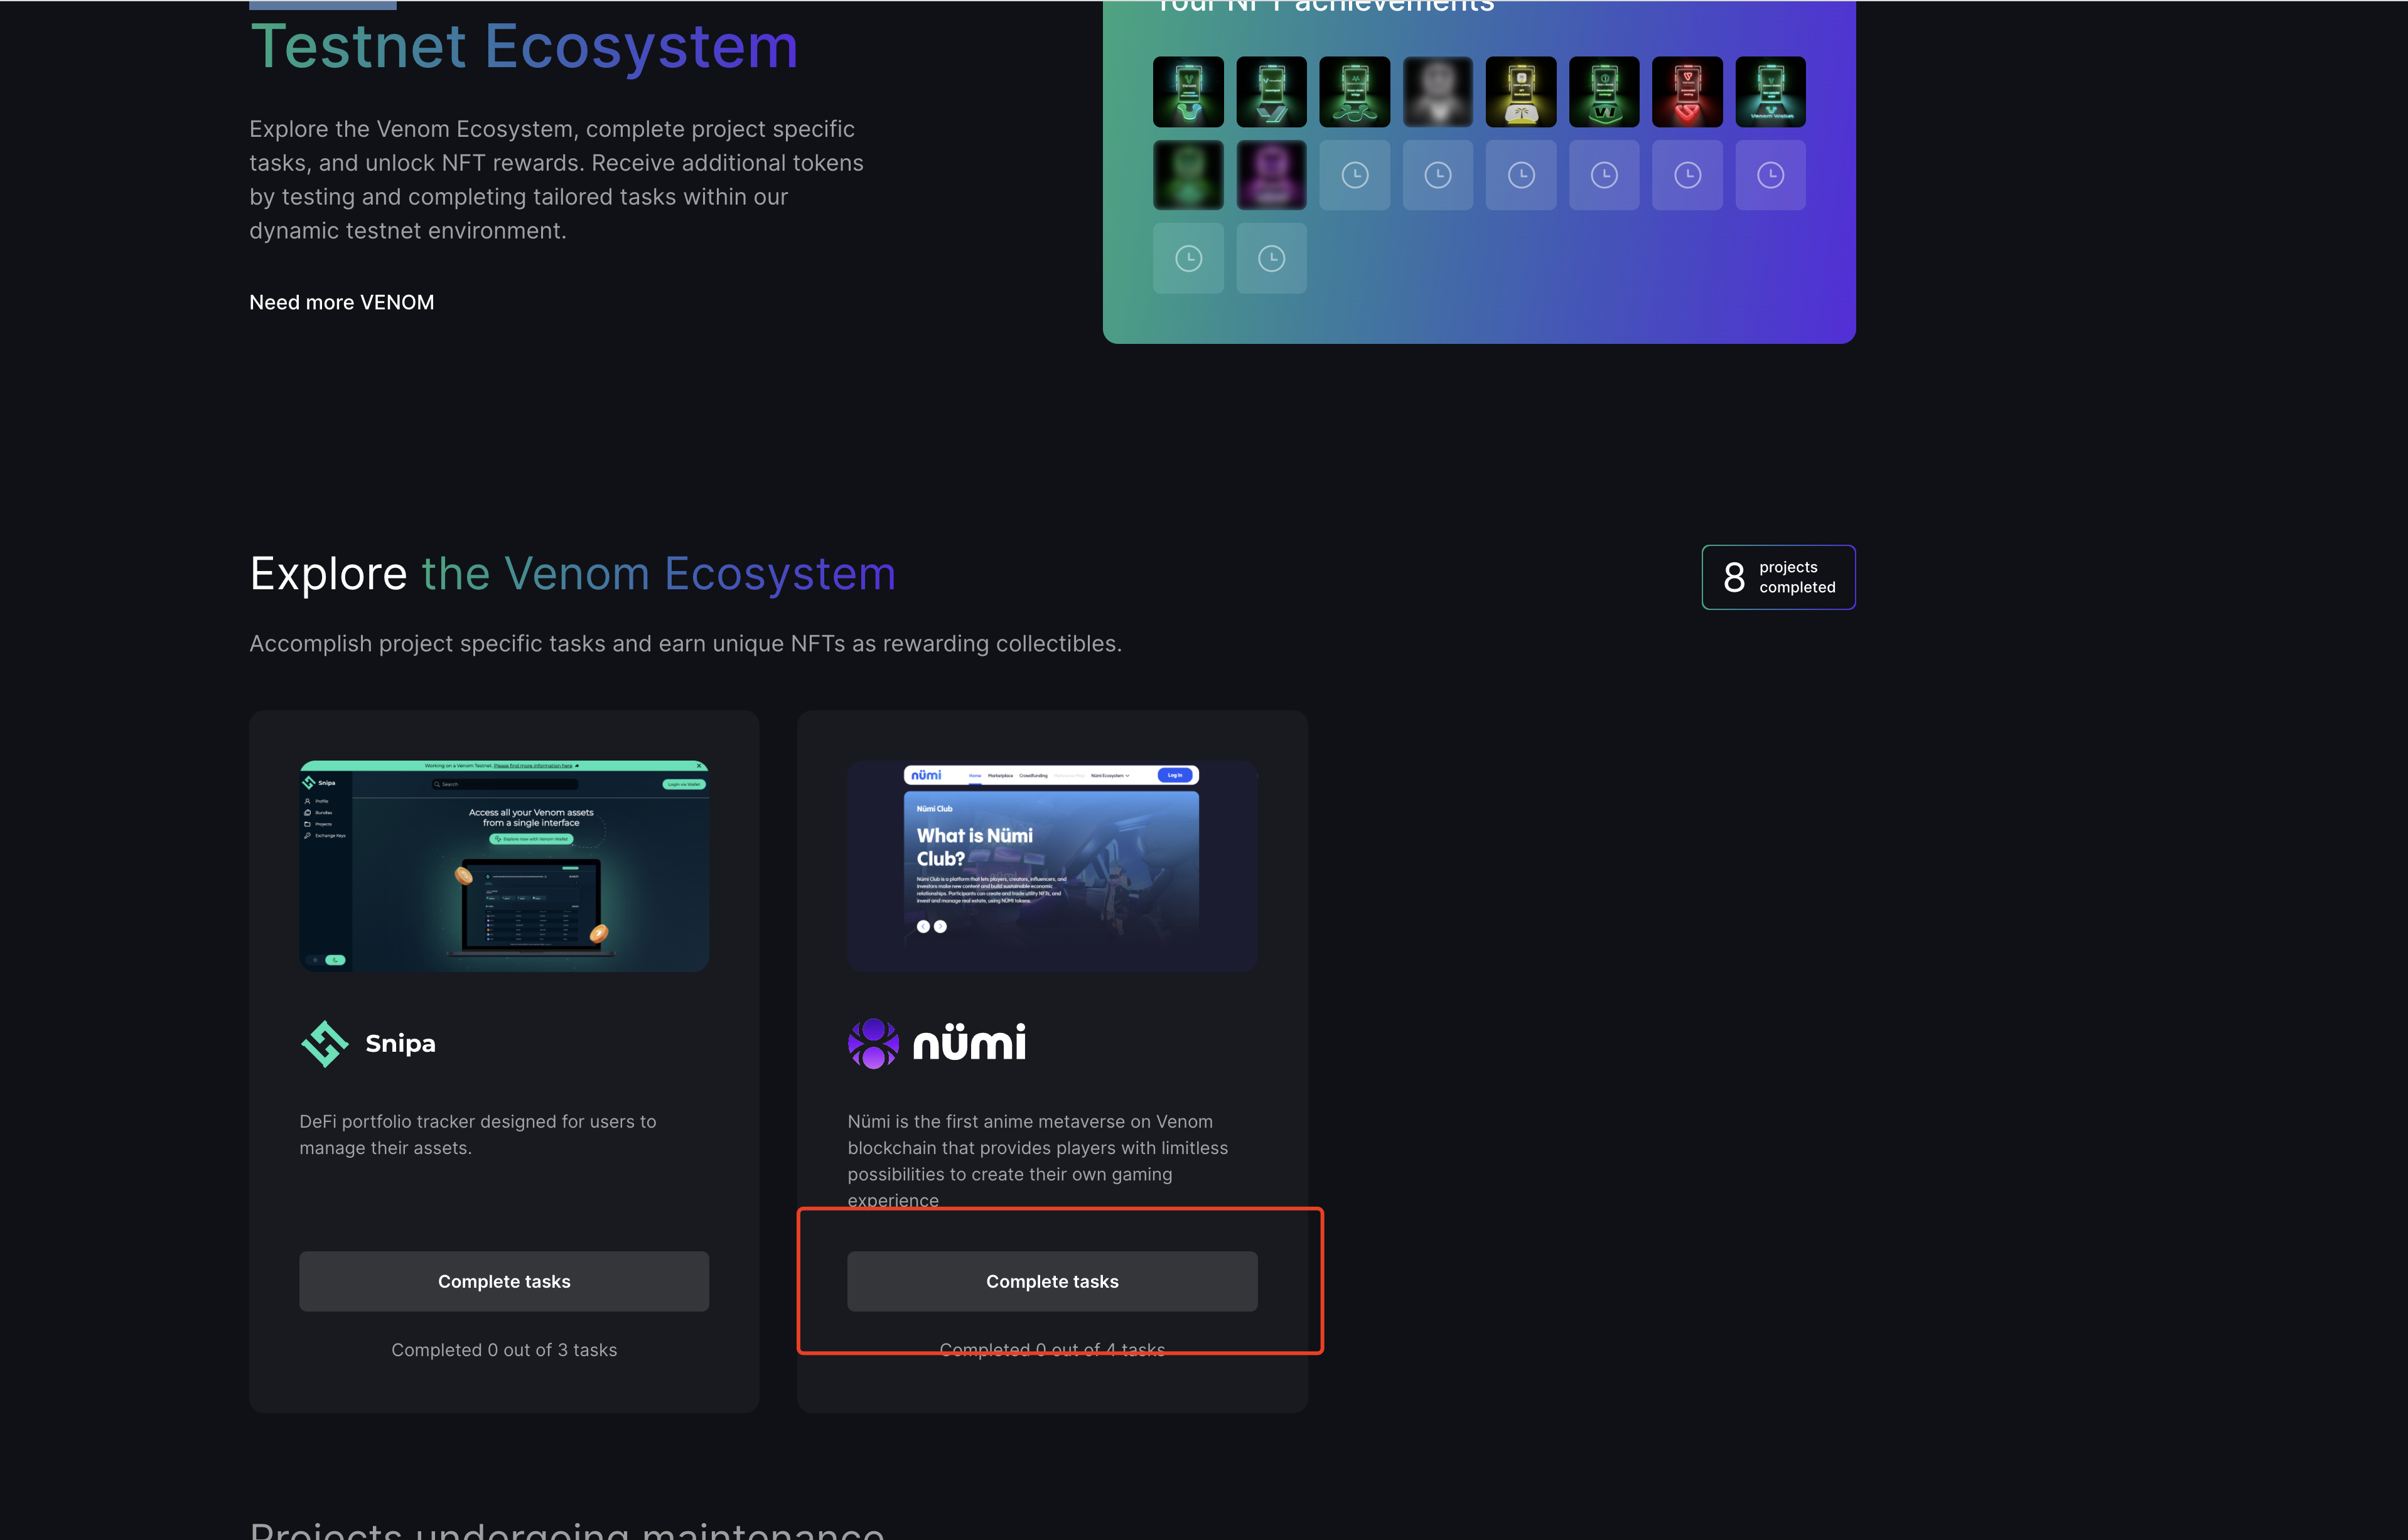Click the Snipa logo icon
Image resolution: width=2408 pixels, height=1540 pixels.
tap(324, 1043)
